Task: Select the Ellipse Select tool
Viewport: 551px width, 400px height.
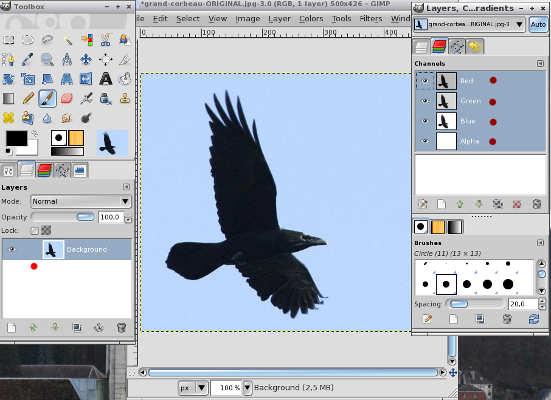Action: pos(28,40)
